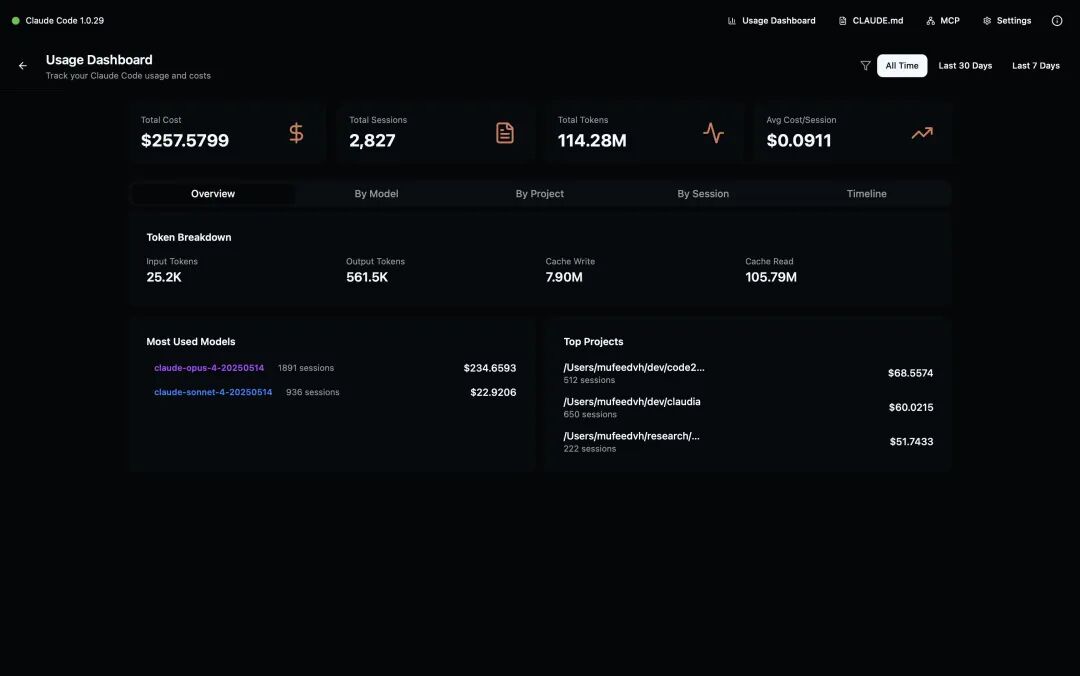Switch to Last 7 Days range
The width and height of the screenshot is (1080, 676).
coord(1036,65)
